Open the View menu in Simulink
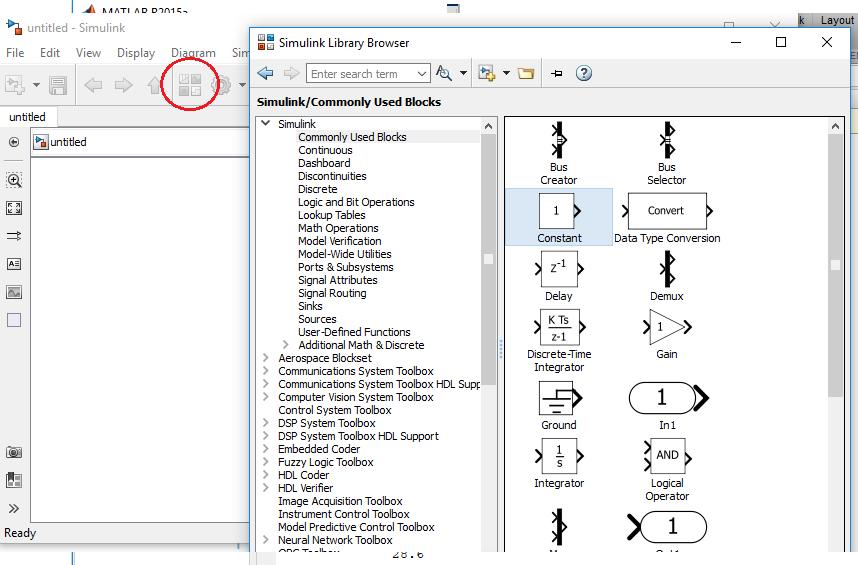Image resolution: width=858 pixels, height=565 pixels. coord(88,53)
